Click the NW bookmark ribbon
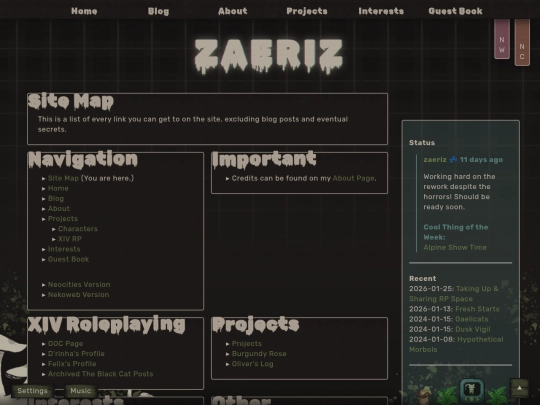Screen dimensions: 540x405 502,39
